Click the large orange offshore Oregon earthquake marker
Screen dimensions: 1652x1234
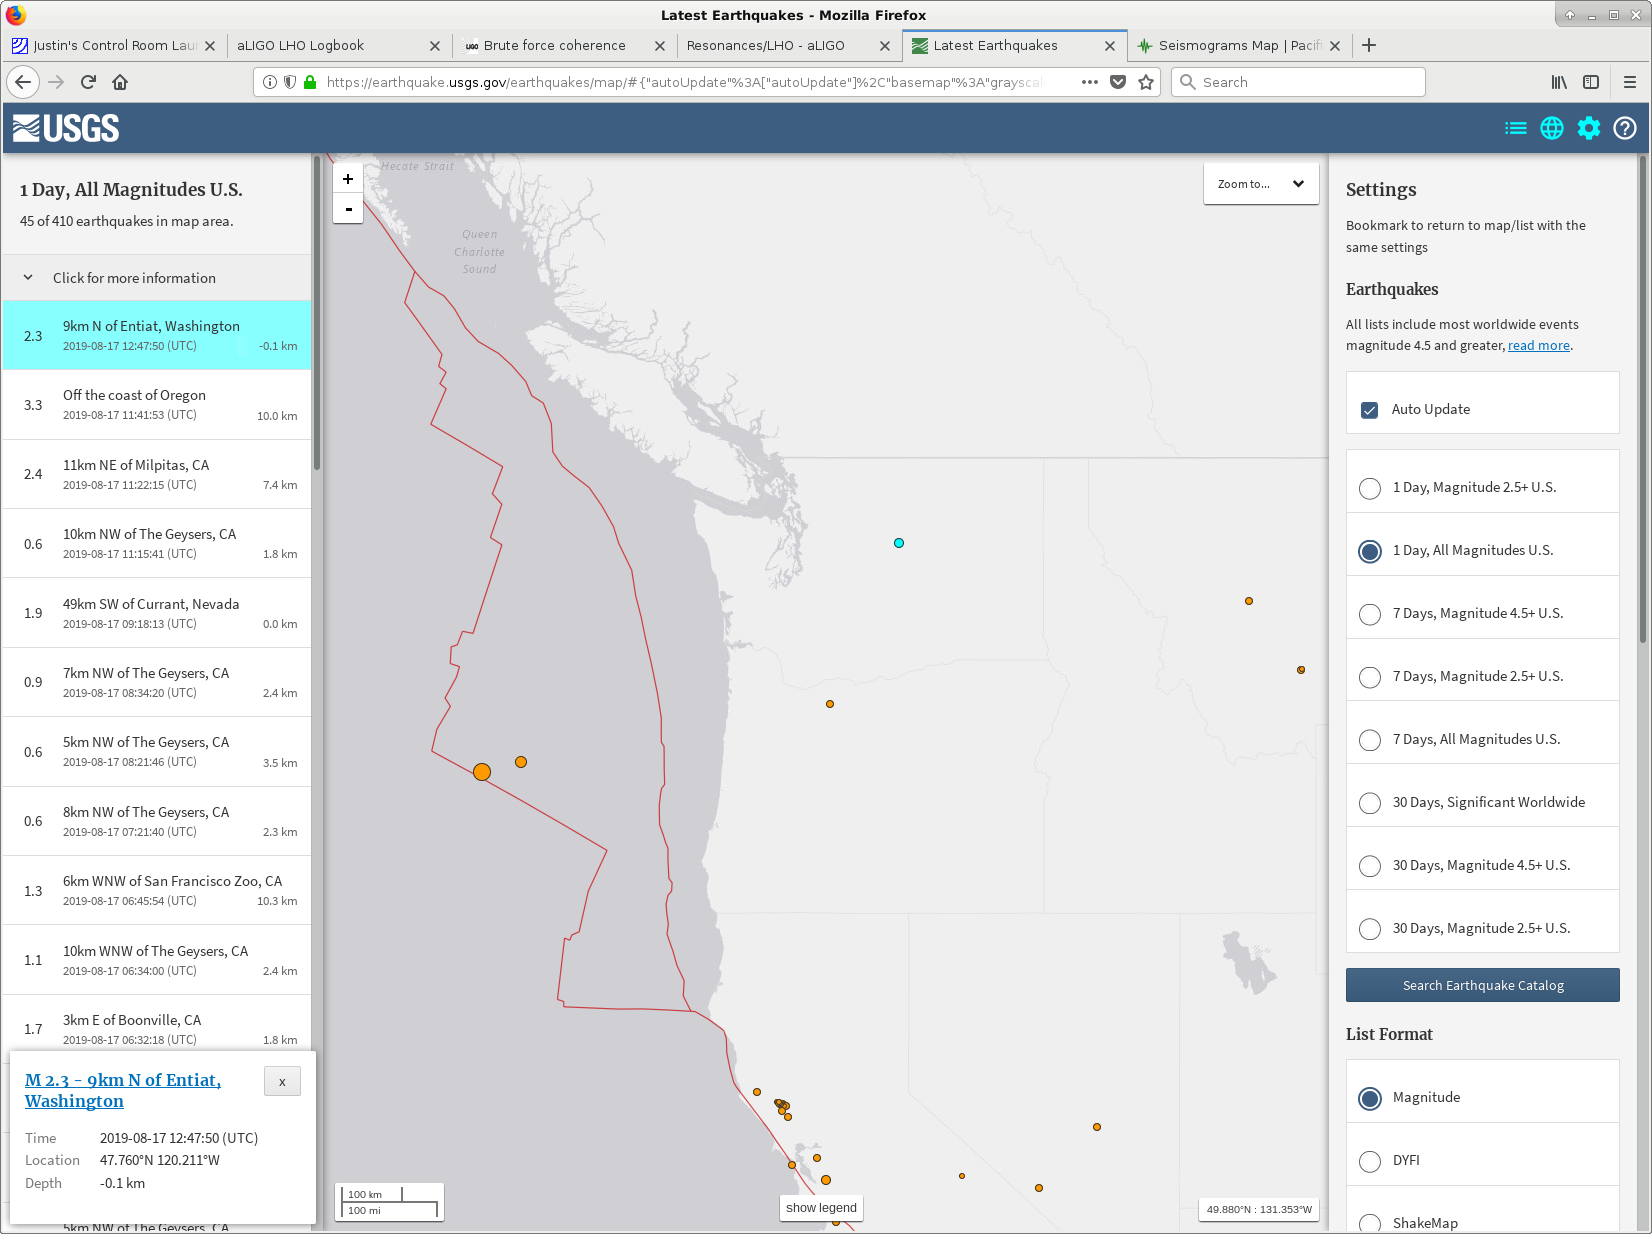tap(482, 772)
